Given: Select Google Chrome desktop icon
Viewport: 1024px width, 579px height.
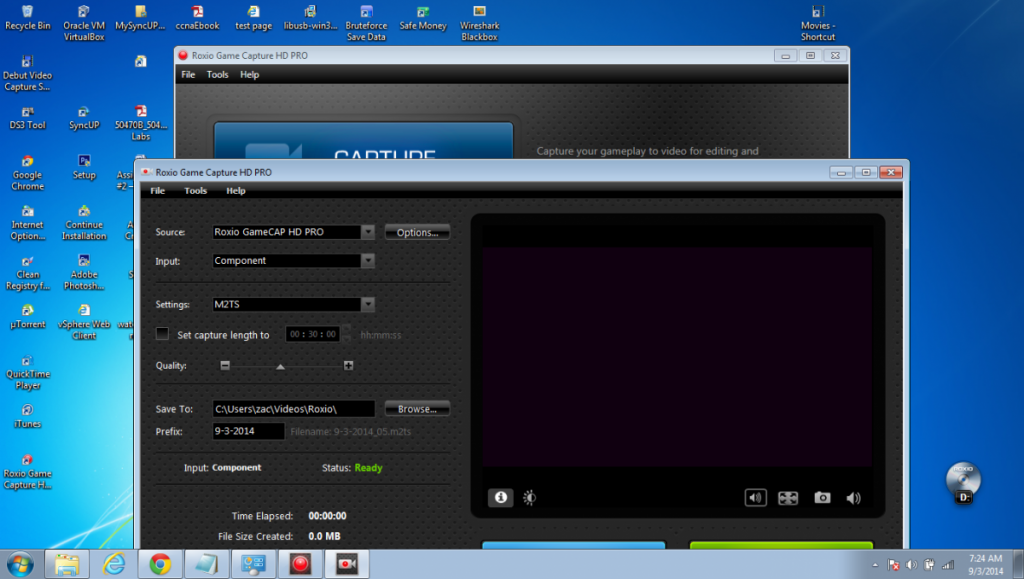Looking at the screenshot, I should click(27, 173).
